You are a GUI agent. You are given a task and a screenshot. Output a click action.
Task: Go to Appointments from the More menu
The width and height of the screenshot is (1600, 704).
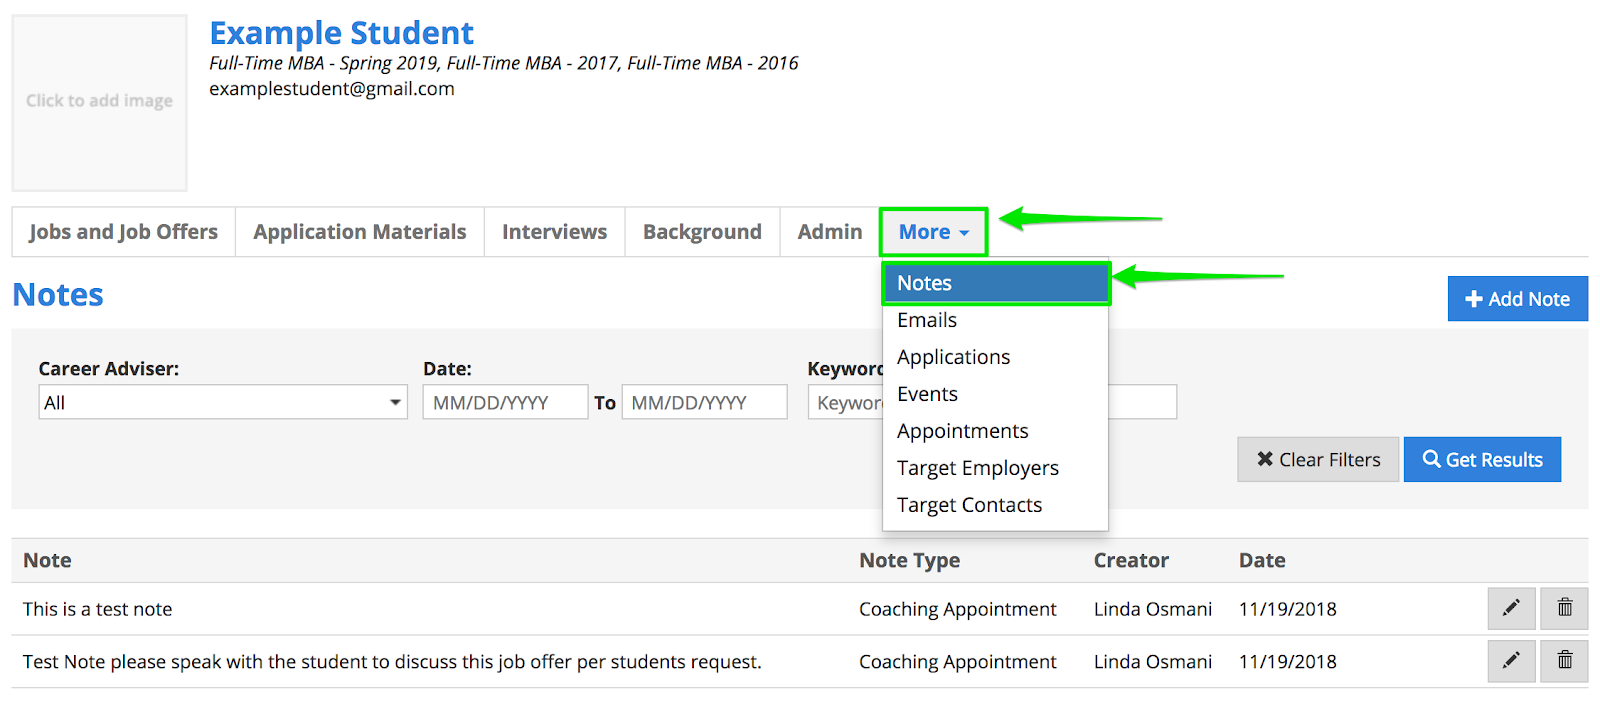(x=962, y=431)
